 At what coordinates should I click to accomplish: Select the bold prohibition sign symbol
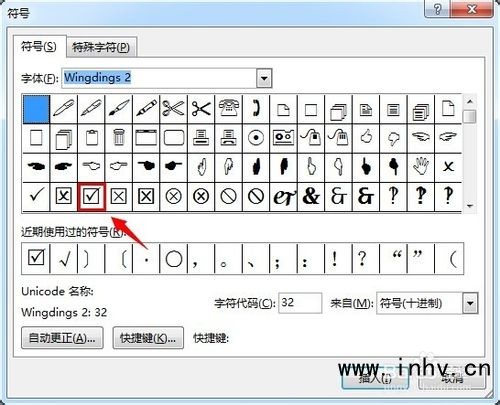[256, 196]
